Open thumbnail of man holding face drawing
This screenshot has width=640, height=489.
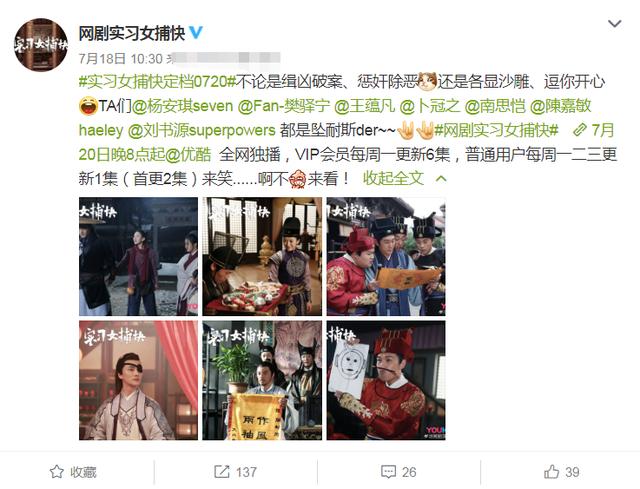(386, 380)
